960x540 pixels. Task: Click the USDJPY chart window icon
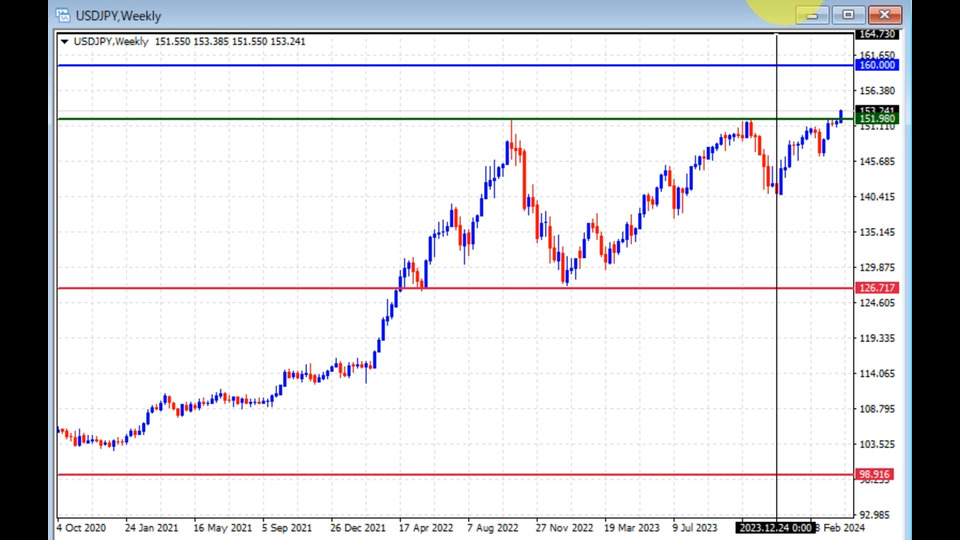tap(62, 15)
